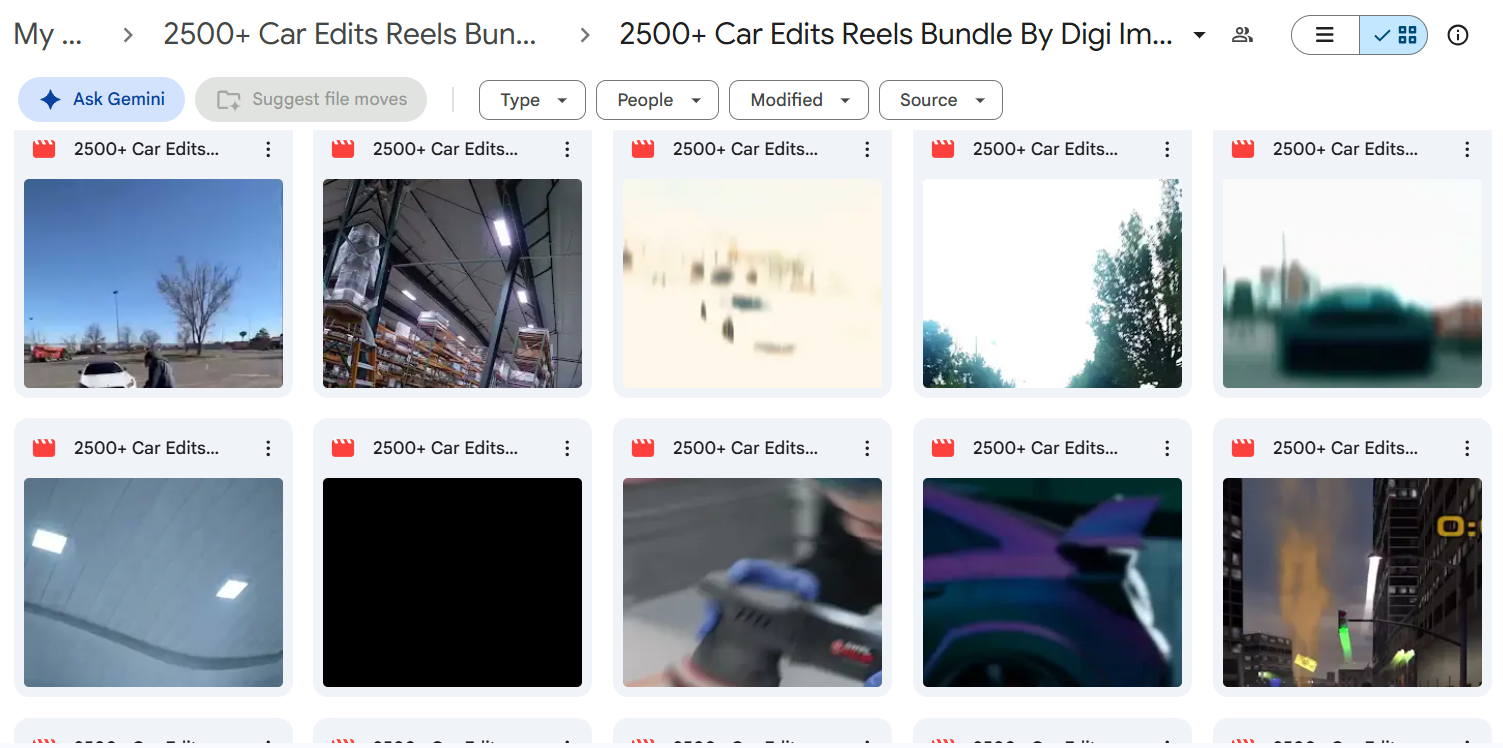Viewport: 1503px width, 748px height.
Task: Open more actions for ceiling lights video
Action: click(268, 448)
